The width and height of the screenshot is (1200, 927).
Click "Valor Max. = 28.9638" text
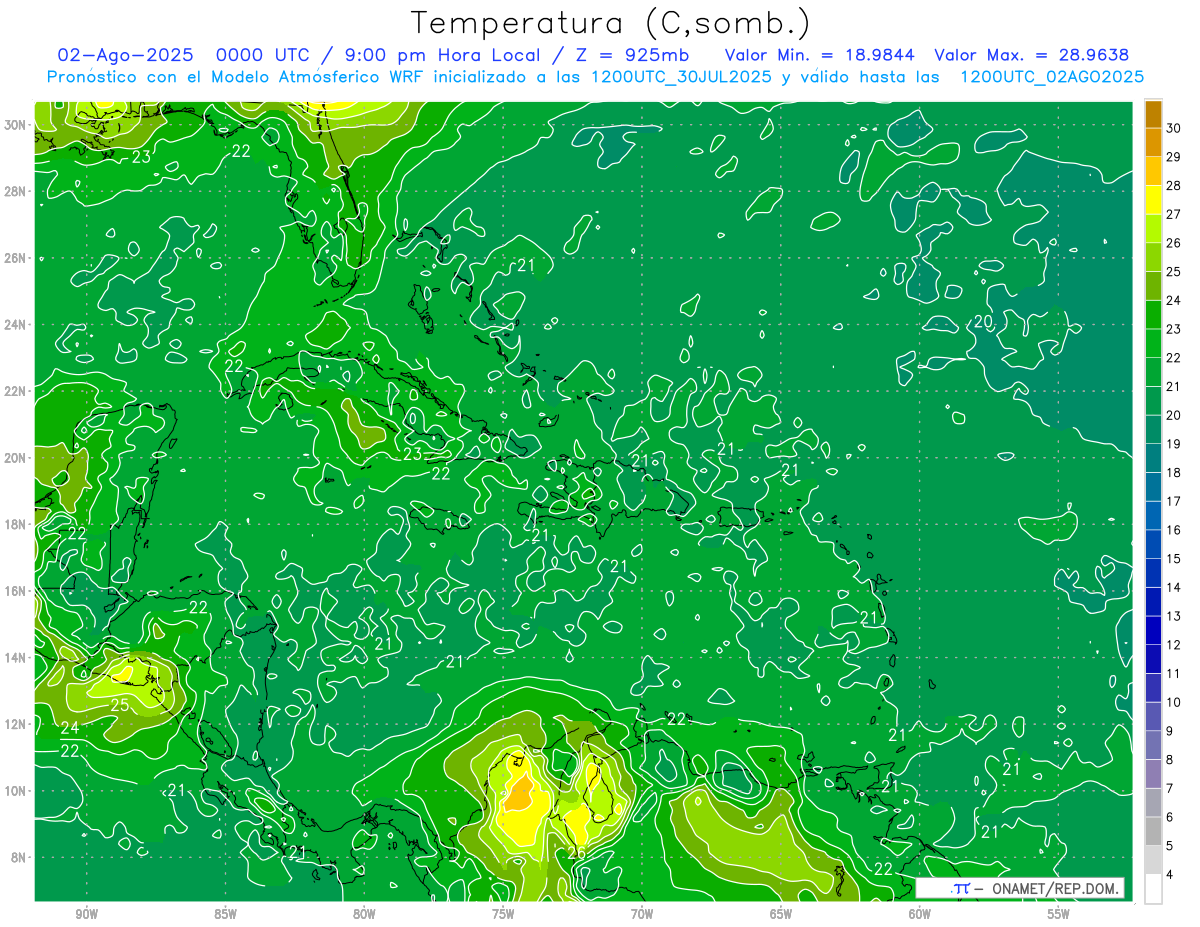tap(1032, 55)
